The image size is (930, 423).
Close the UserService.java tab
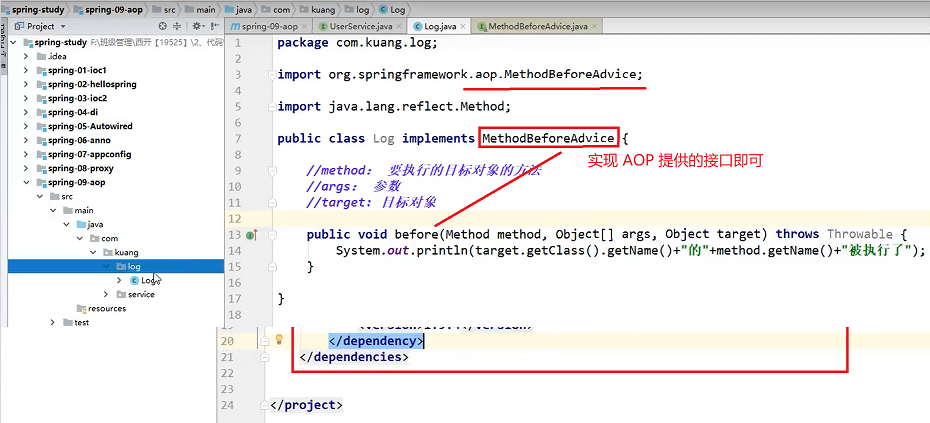pos(399,27)
